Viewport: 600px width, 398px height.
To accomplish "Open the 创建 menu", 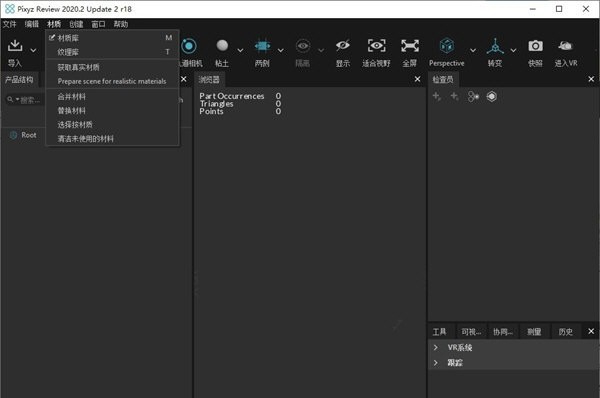I will (x=76, y=24).
